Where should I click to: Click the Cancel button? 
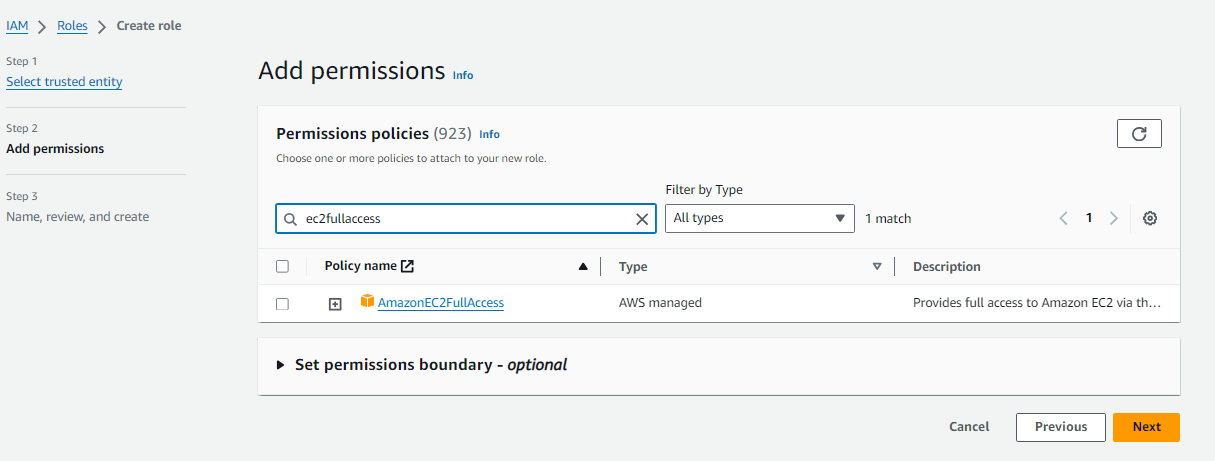tap(969, 427)
